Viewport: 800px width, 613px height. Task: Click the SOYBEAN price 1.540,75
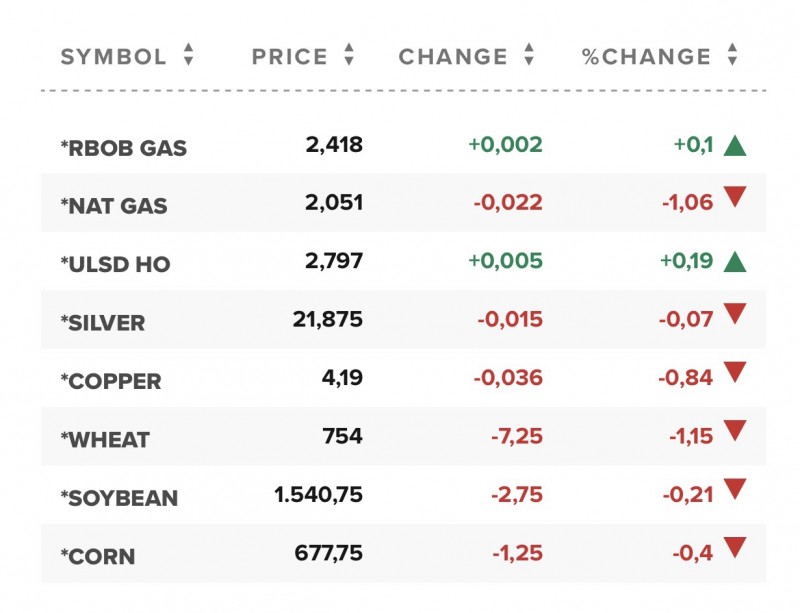(x=318, y=494)
